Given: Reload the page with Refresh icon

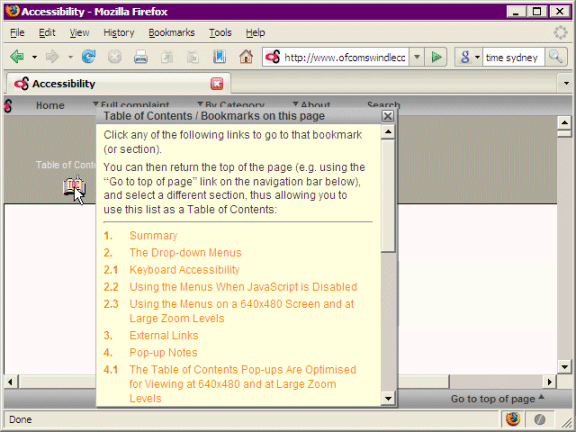Looking at the screenshot, I should (89, 57).
